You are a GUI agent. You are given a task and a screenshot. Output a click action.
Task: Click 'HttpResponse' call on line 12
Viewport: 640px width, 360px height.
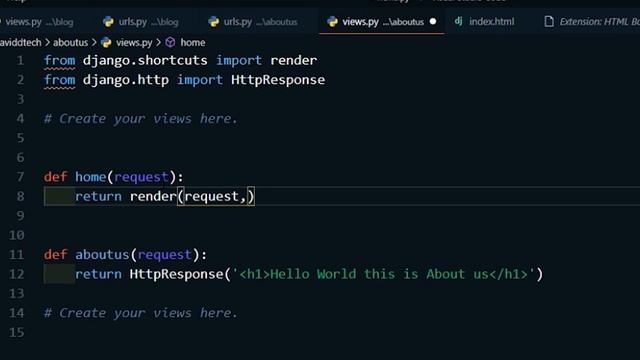(177, 274)
